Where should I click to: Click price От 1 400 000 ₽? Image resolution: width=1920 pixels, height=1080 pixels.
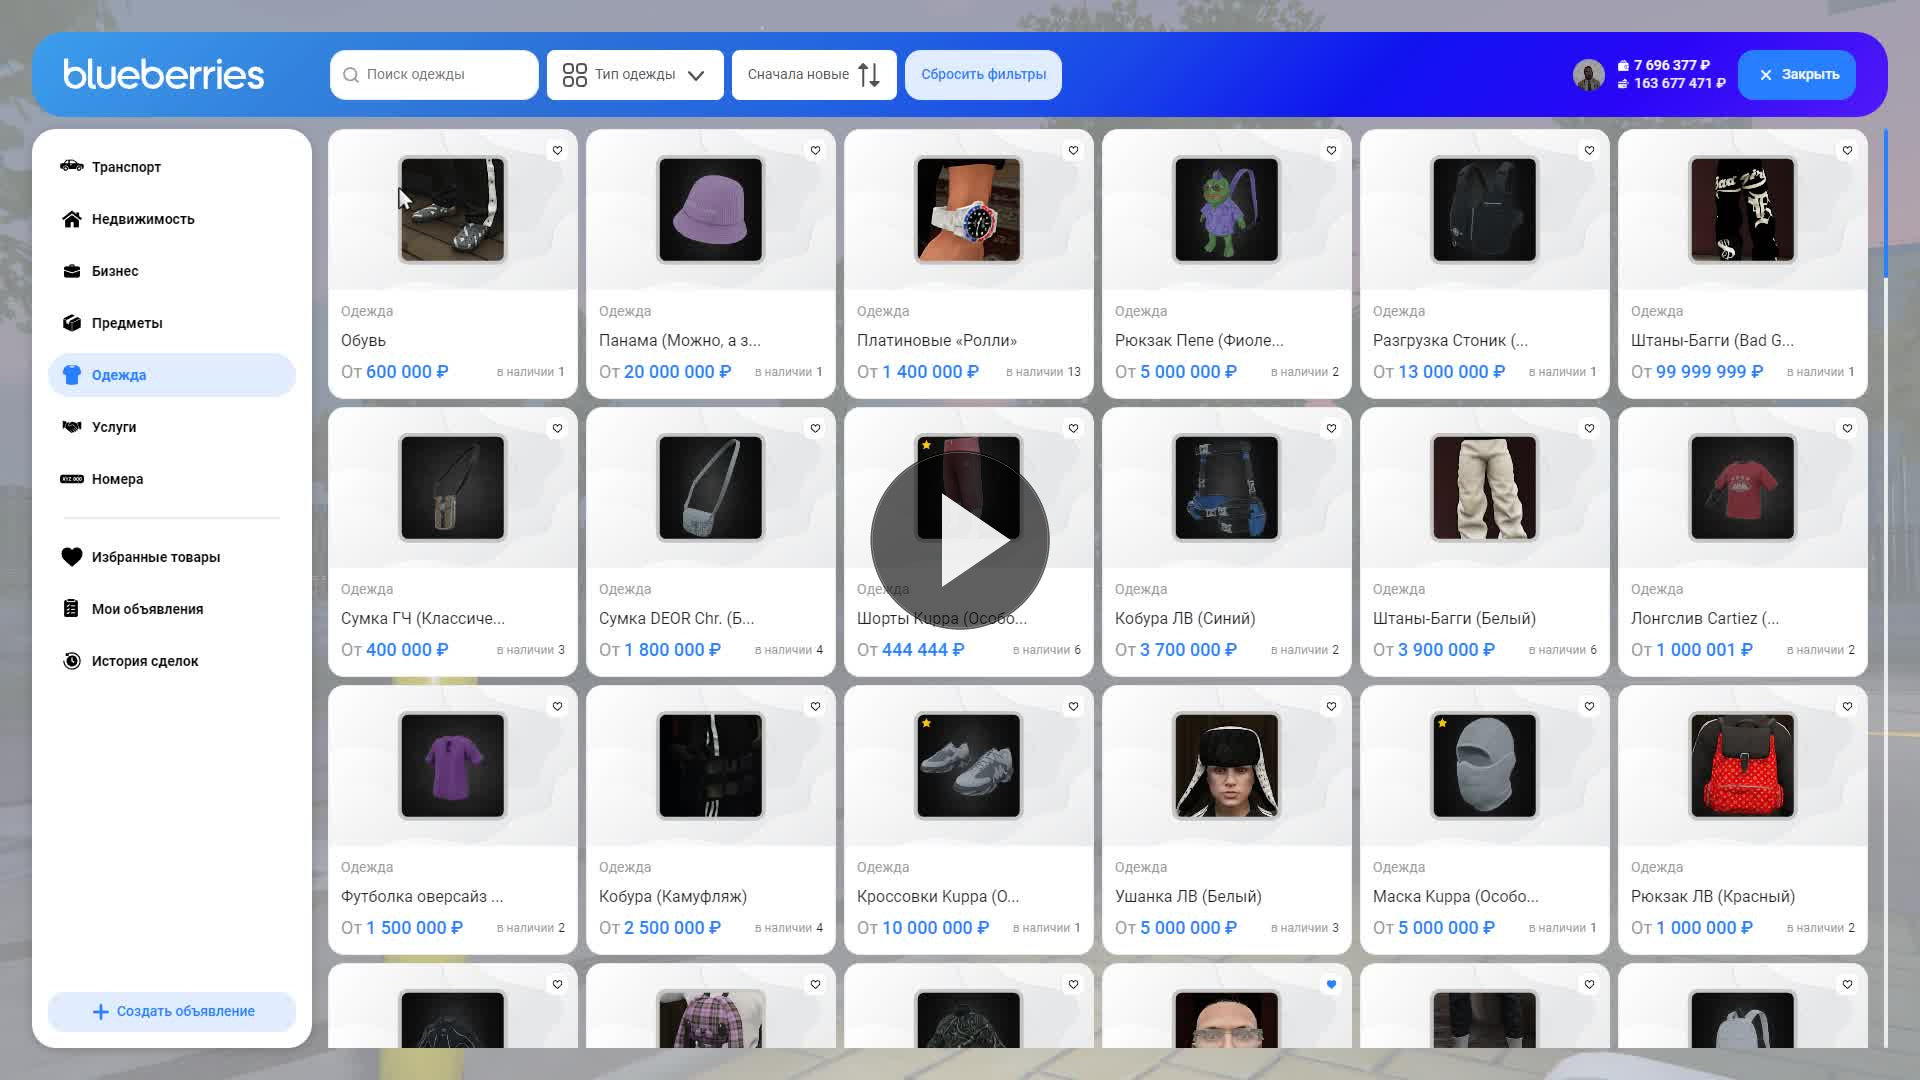pyautogui.click(x=918, y=372)
